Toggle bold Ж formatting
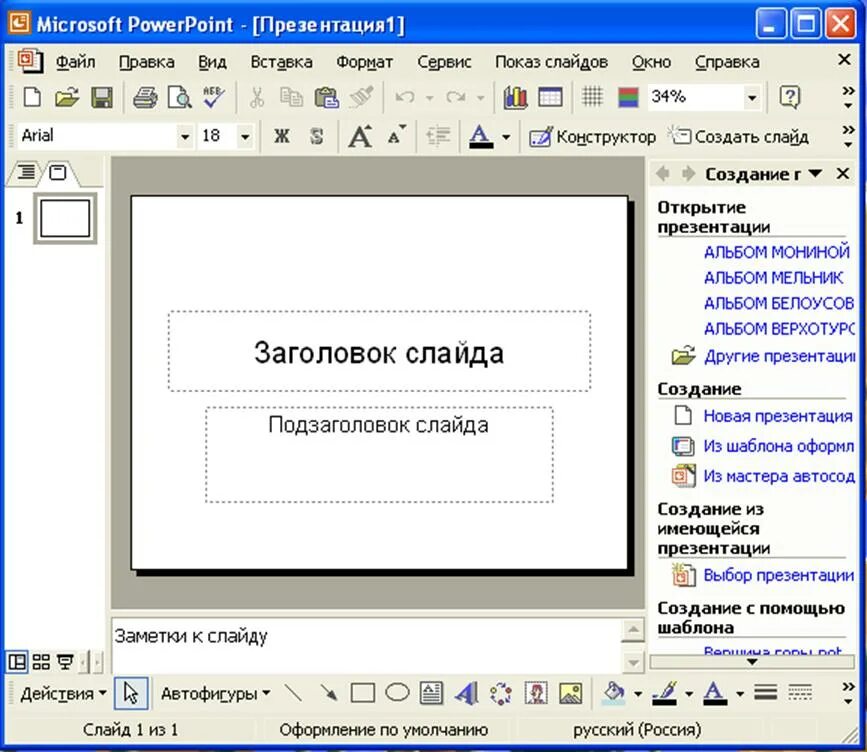 coord(282,136)
